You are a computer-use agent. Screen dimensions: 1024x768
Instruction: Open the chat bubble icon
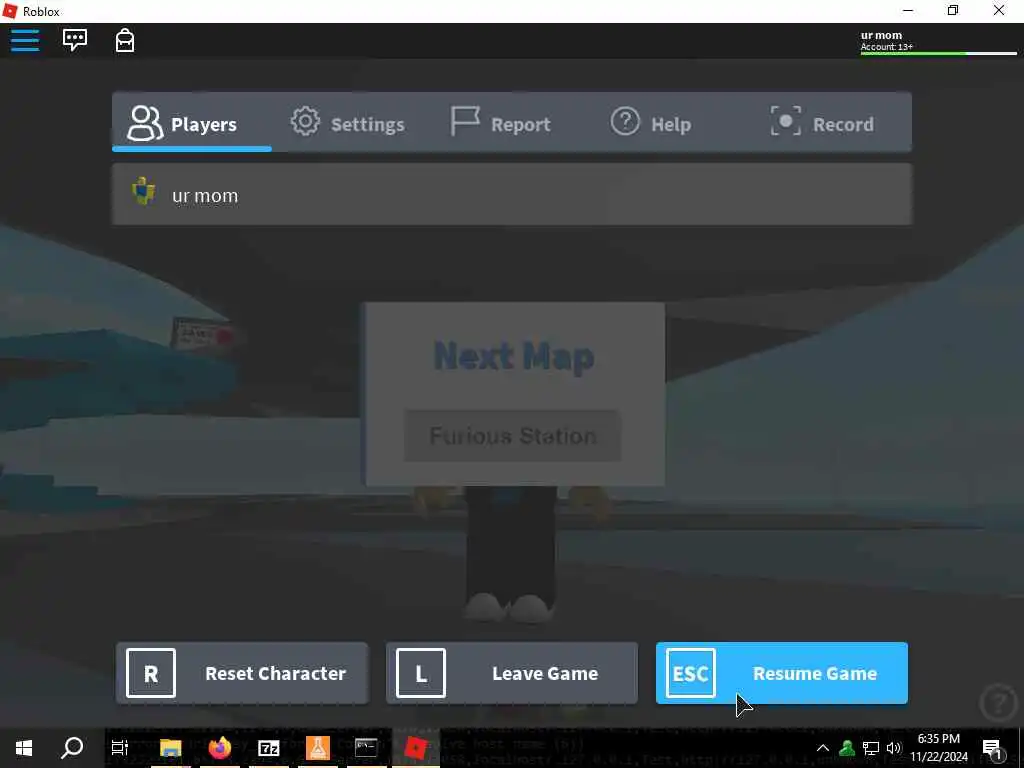pos(75,40)
